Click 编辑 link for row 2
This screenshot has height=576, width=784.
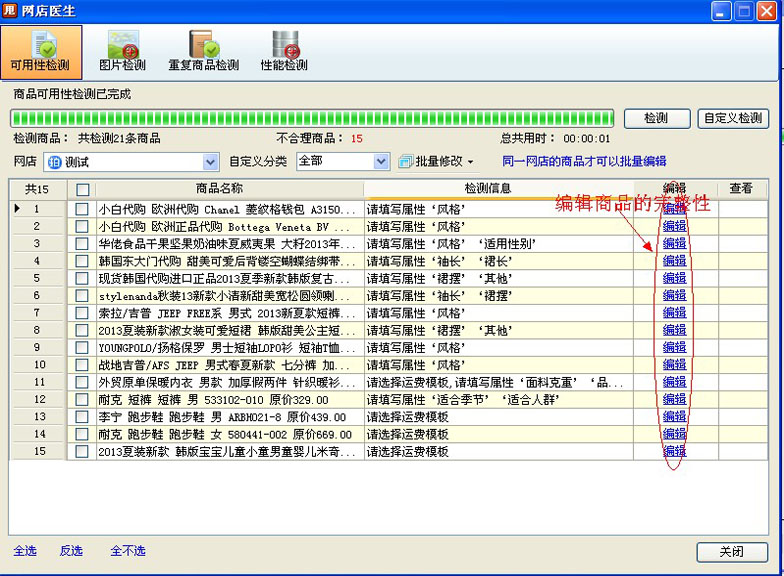[674, 226]
